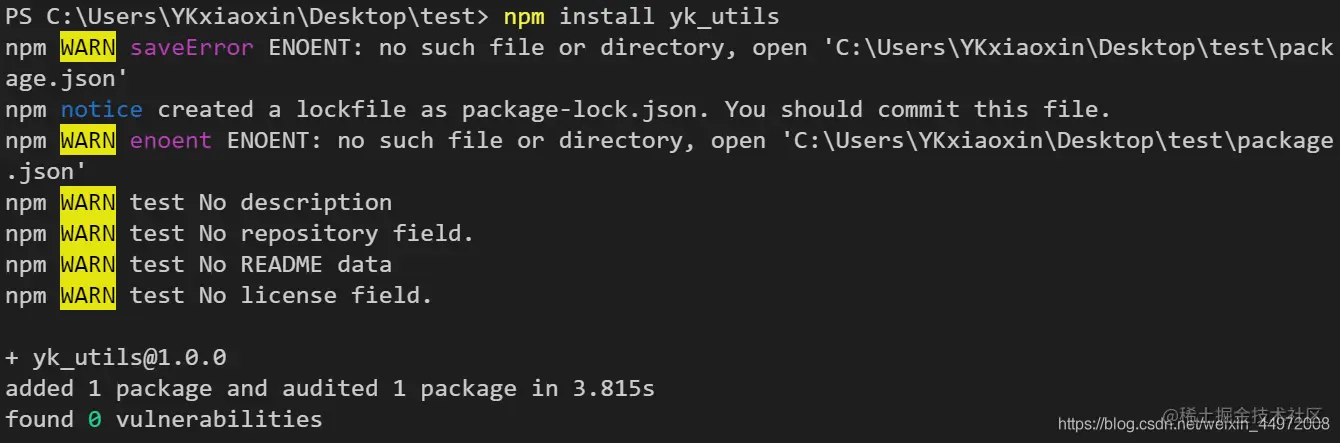Click the yellow WARN label before saveError
Viewport: 1340px width, 443px height.
pos(88,48)
